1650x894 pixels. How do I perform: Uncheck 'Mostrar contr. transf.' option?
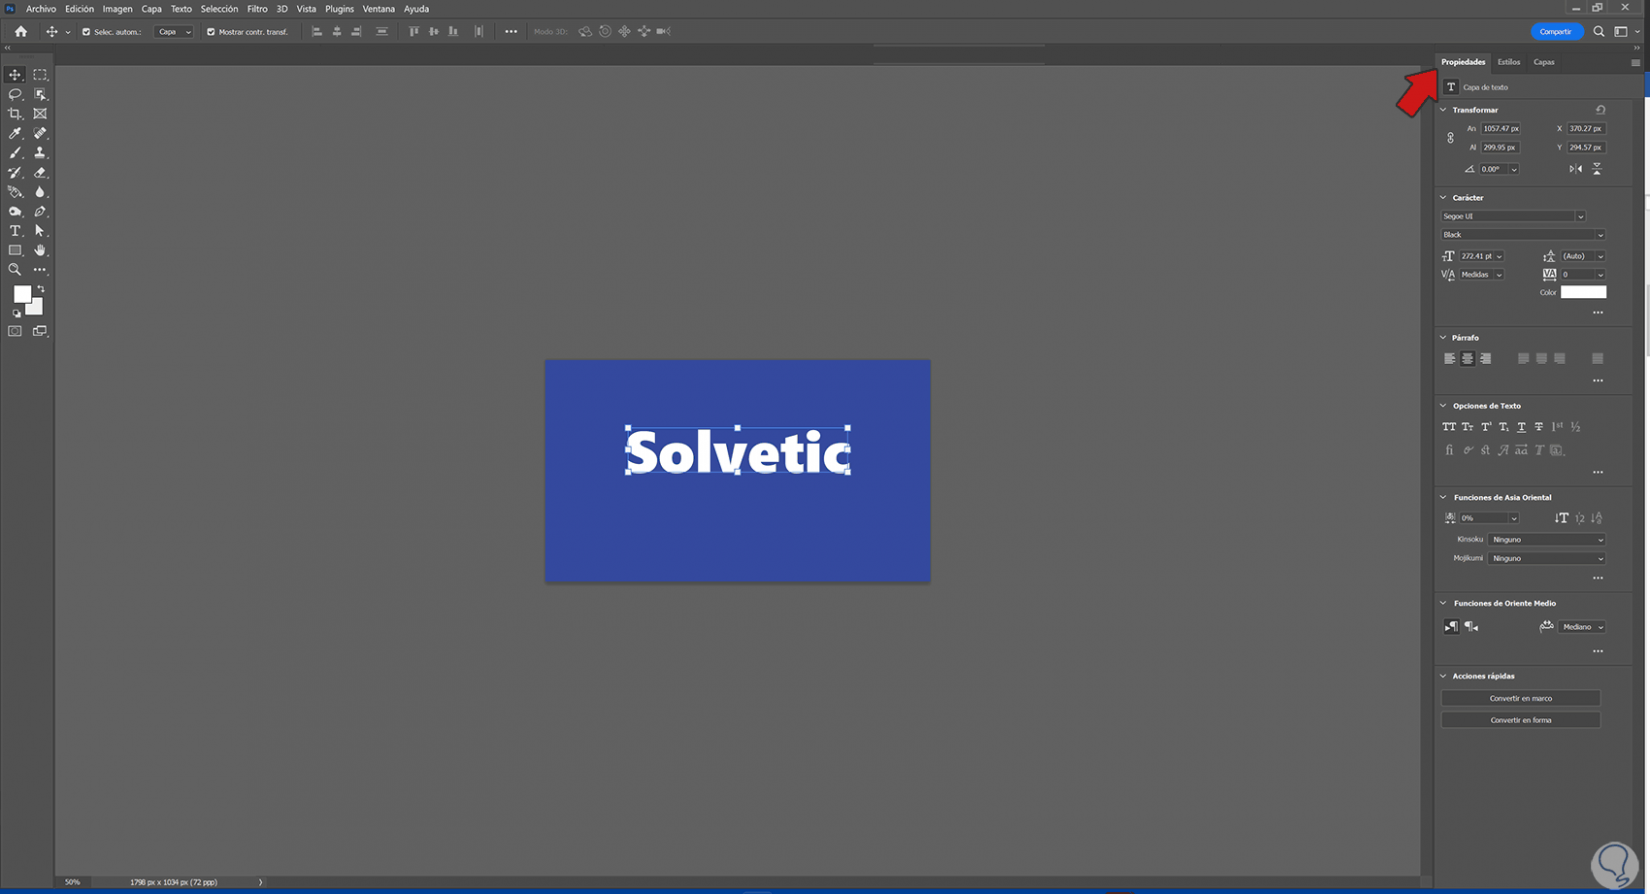[x=211, y=32]
